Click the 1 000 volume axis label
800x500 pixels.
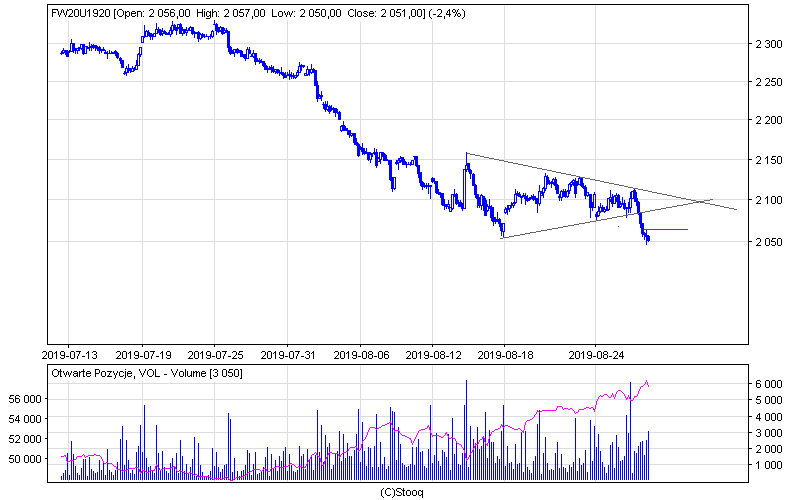point(769,465)
